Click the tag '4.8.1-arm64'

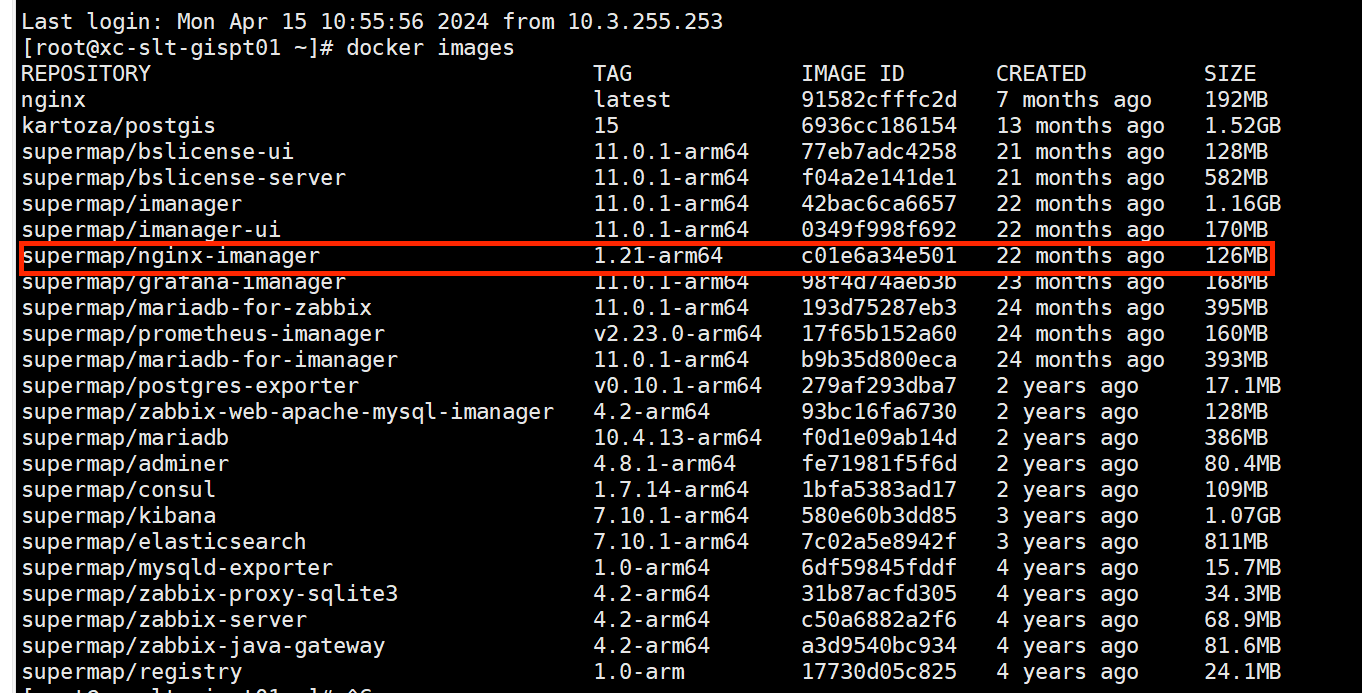tap(665, 464)
